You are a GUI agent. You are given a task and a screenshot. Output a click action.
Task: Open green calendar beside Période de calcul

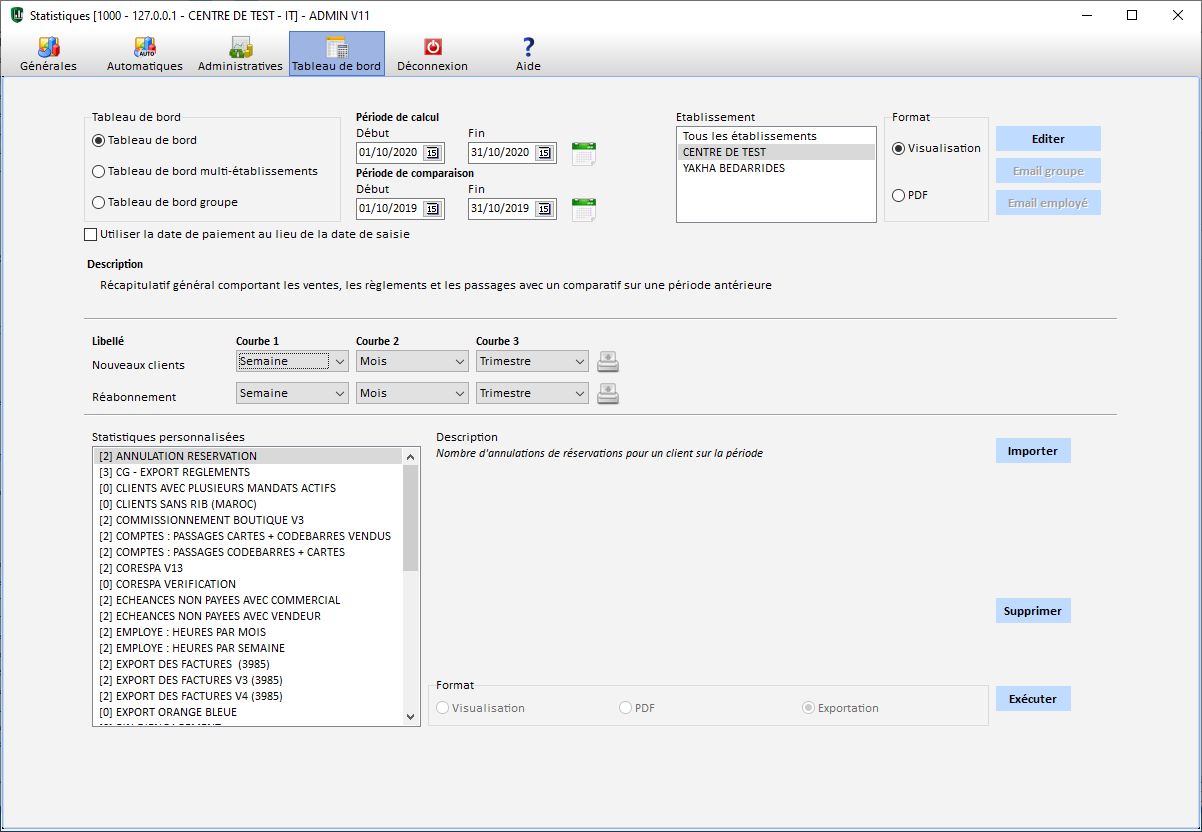click(x=584, y=153)
